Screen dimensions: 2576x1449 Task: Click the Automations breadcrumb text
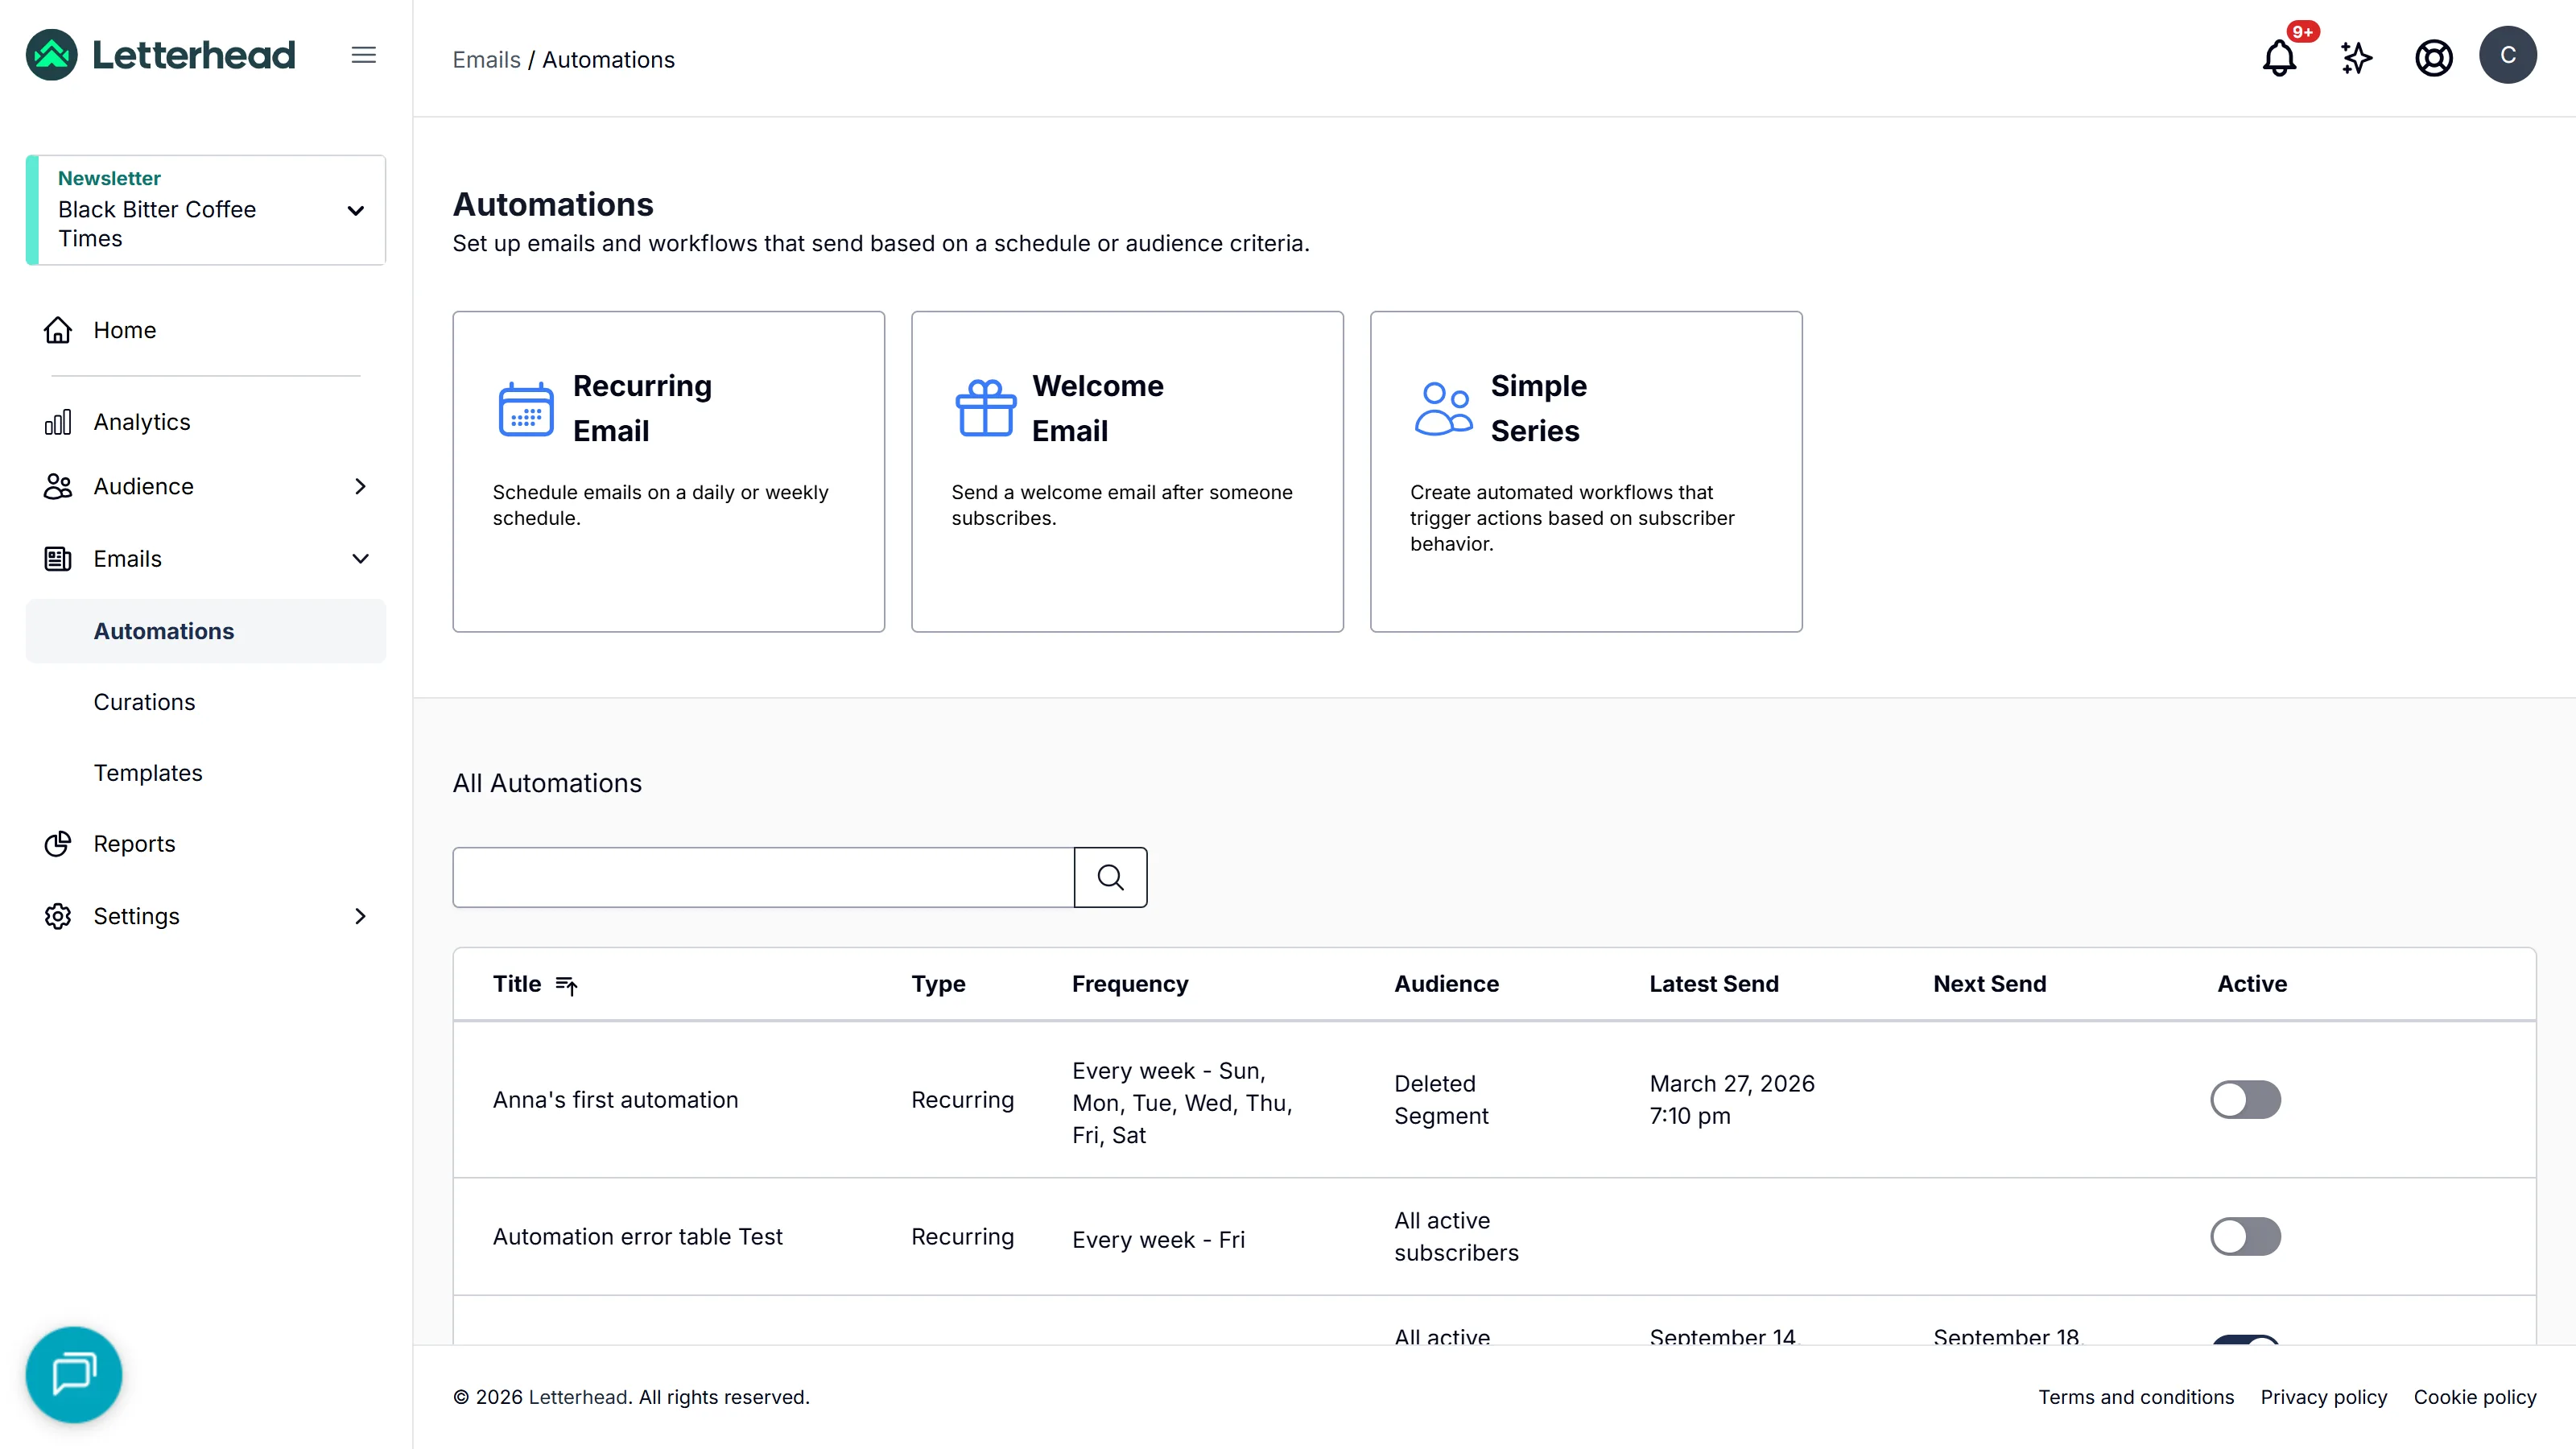(x=608, y=60)
